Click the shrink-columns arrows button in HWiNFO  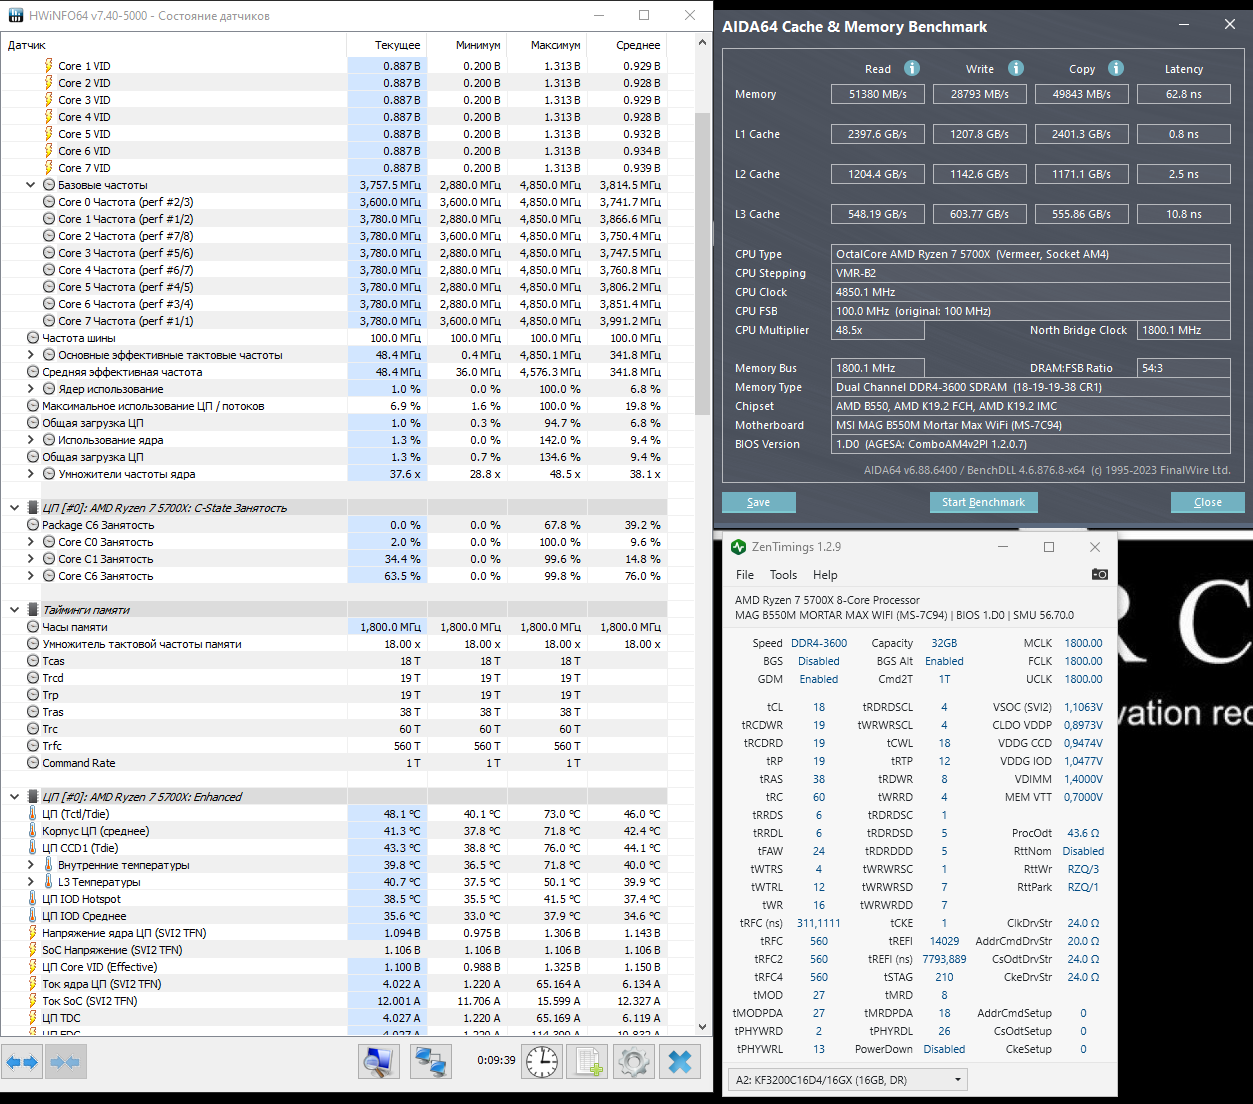coord(65,1061)
